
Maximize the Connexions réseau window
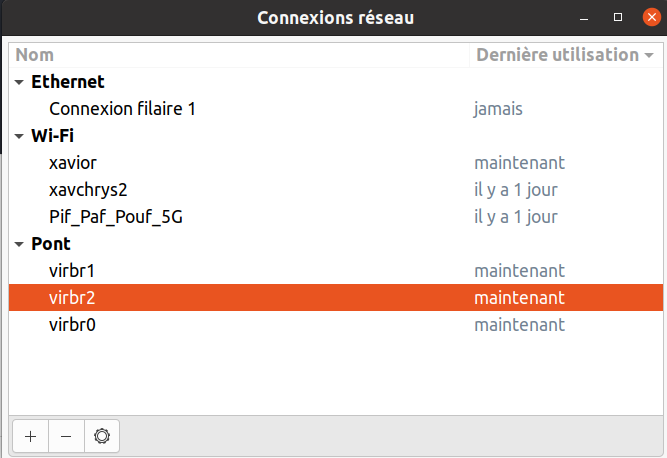coord(618,17)
